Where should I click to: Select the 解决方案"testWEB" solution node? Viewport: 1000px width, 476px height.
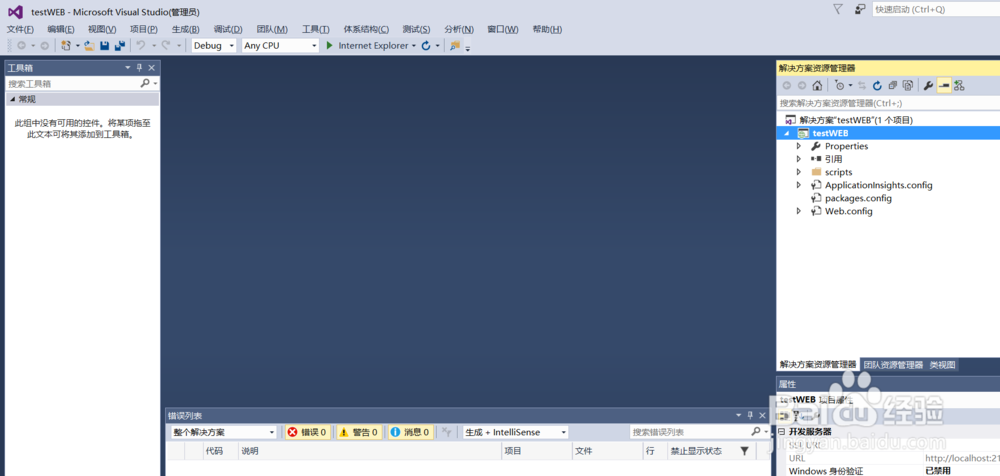click(856, 120)
